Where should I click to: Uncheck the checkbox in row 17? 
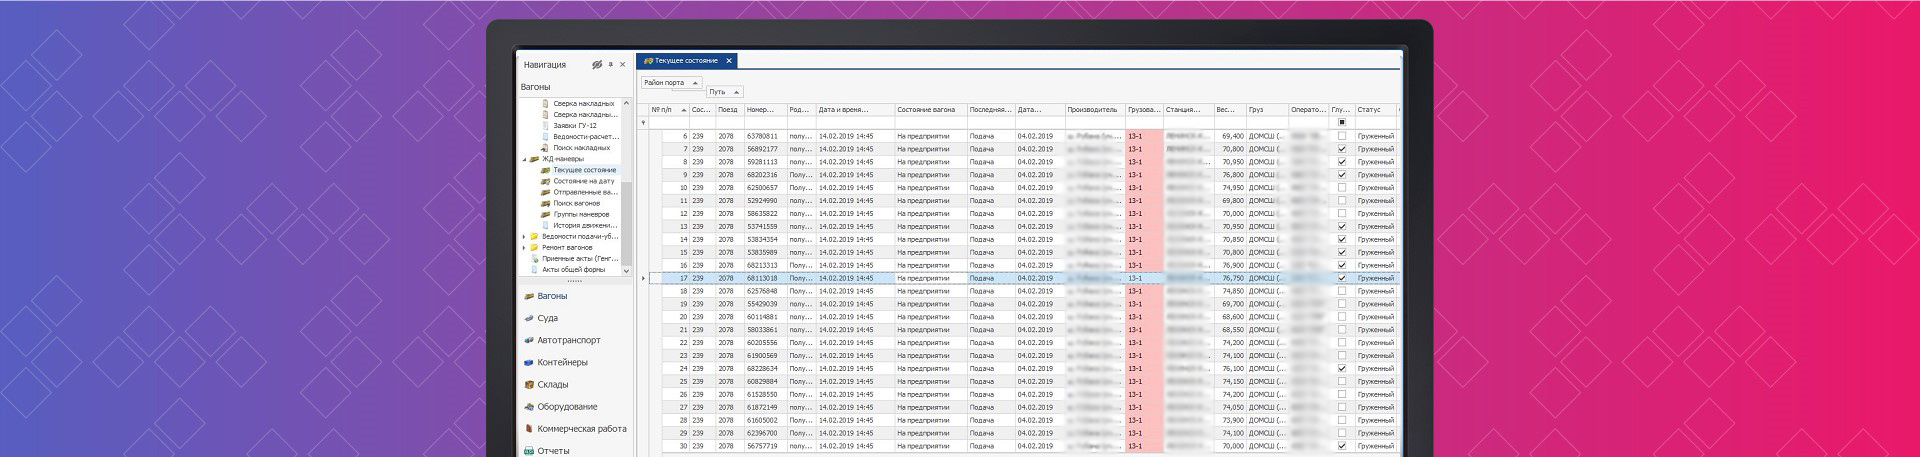[x=1342, y=278]
